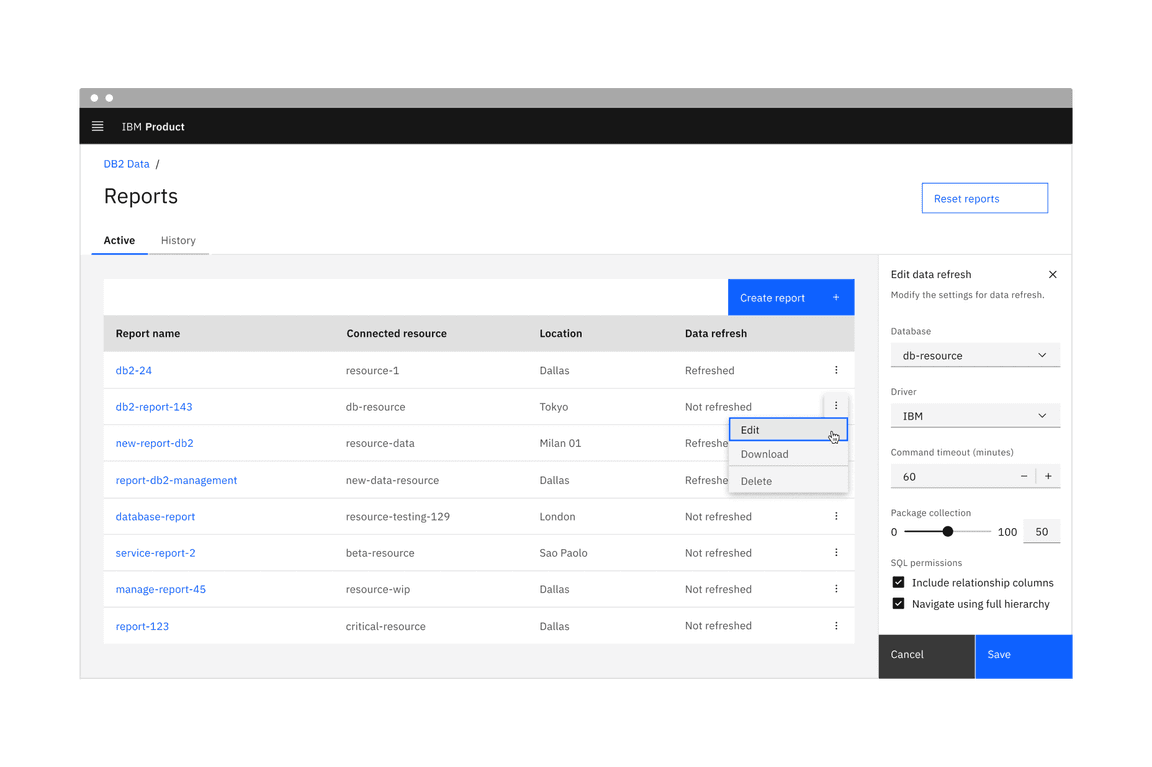
Task: Open the Database dropdown
Action: 975,355
